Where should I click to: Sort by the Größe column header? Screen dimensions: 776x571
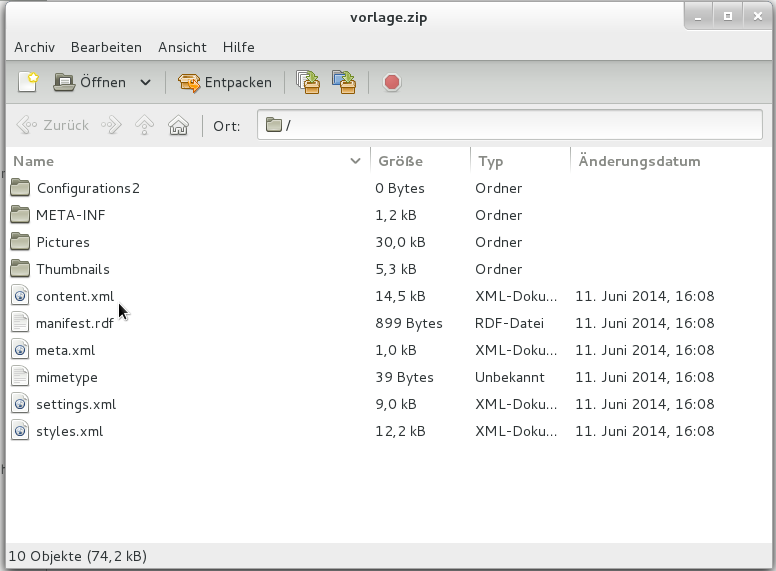click(x=400, y=161)
